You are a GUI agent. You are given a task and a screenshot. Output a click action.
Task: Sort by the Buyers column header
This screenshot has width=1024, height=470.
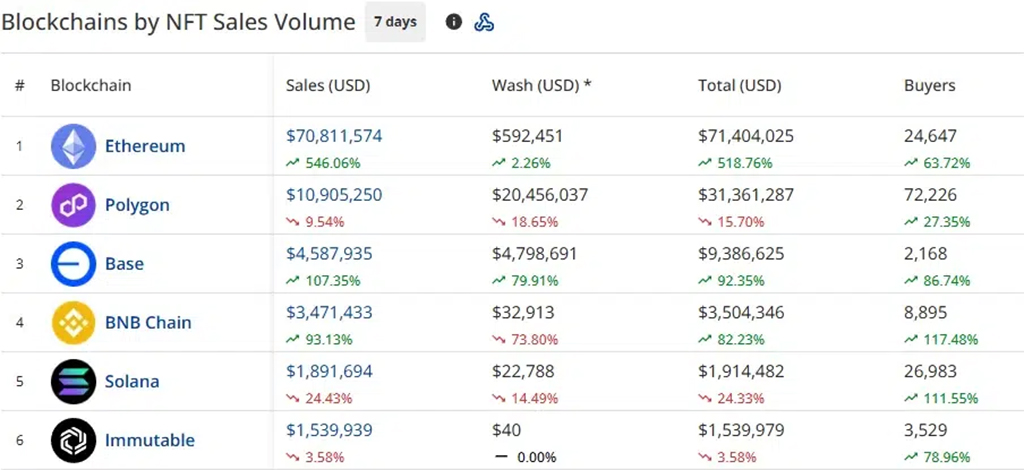[x=929, y=86]
